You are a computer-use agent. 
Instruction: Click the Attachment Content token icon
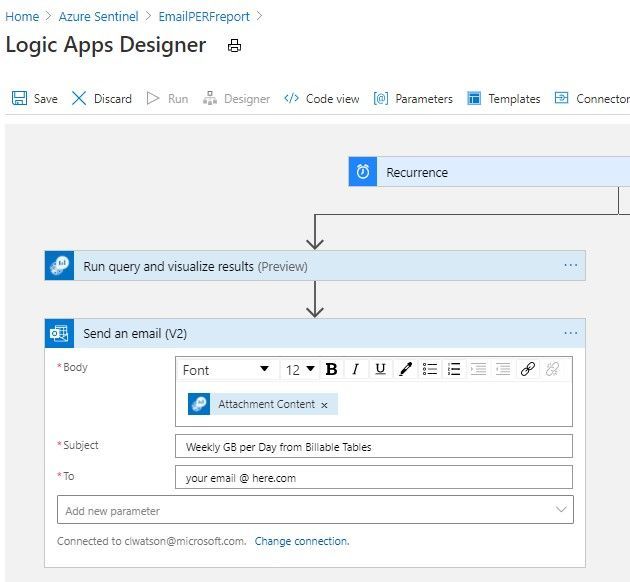point(199,404)
